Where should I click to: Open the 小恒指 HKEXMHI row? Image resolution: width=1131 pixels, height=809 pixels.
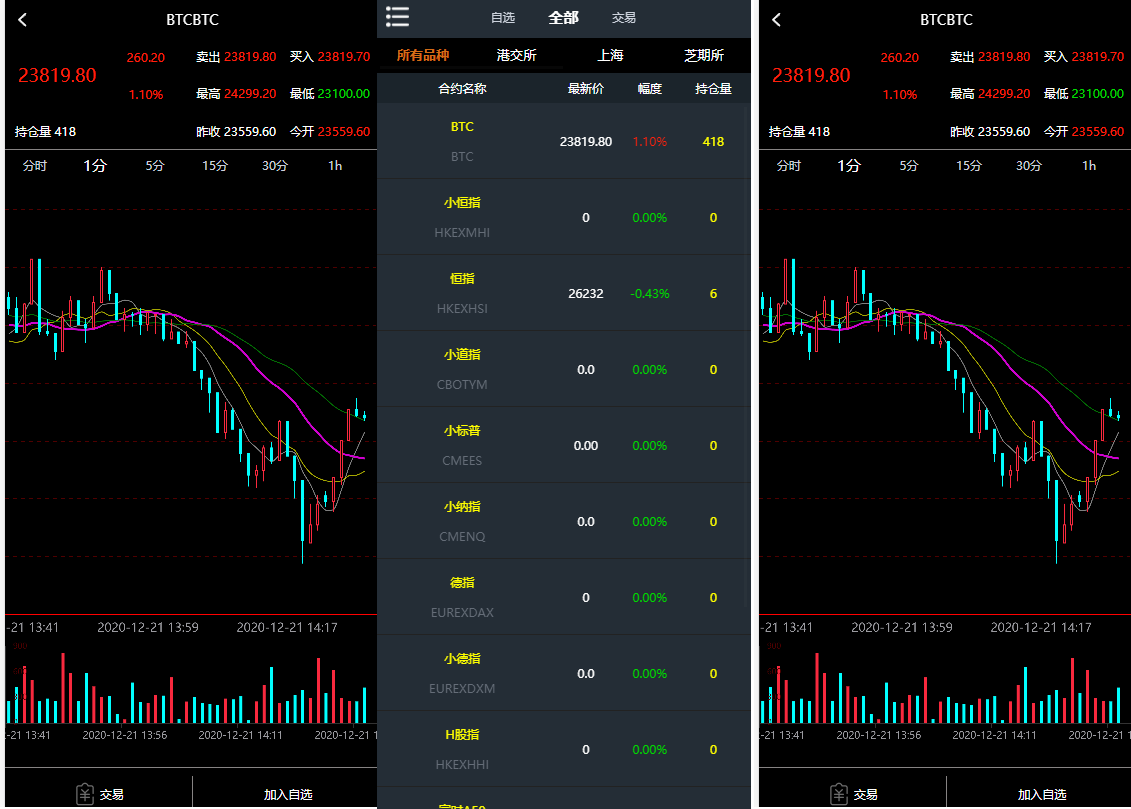pyautogui.click(x=563, y=217)
